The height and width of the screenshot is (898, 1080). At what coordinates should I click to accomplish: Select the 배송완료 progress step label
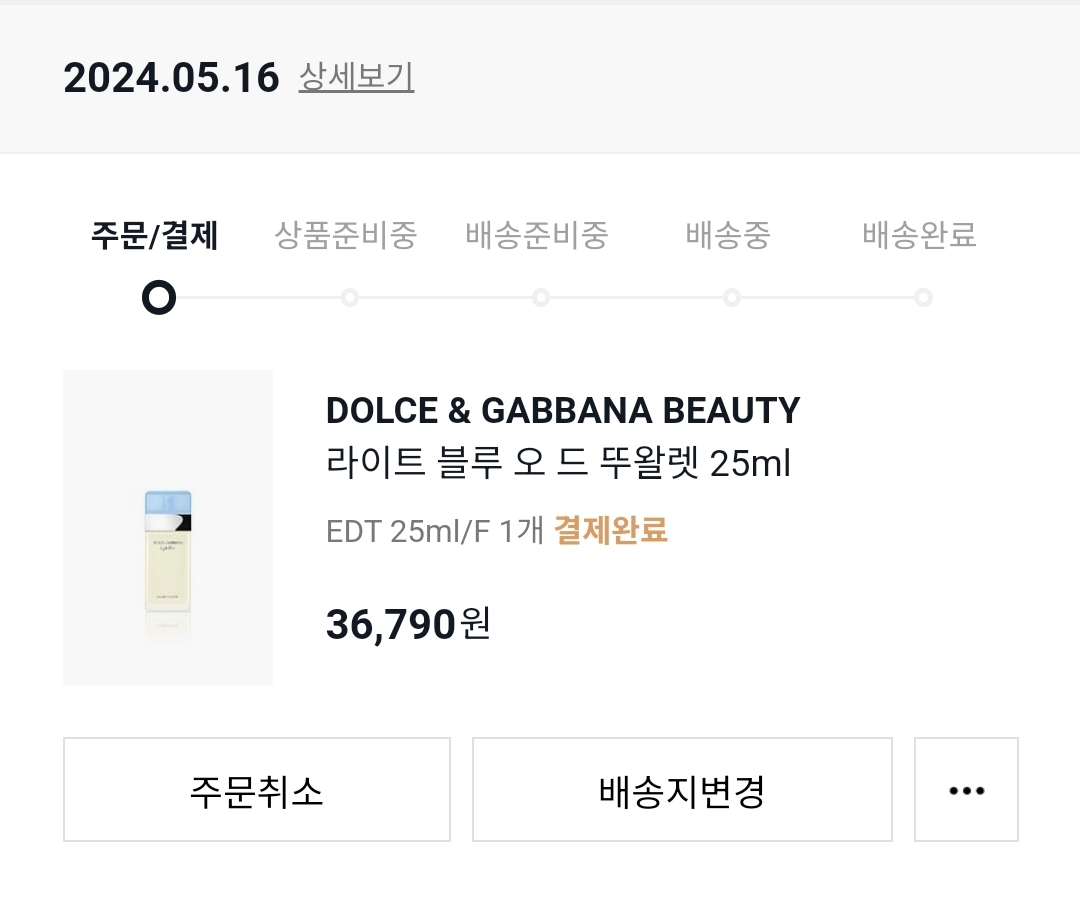click(x=920, y=236)
